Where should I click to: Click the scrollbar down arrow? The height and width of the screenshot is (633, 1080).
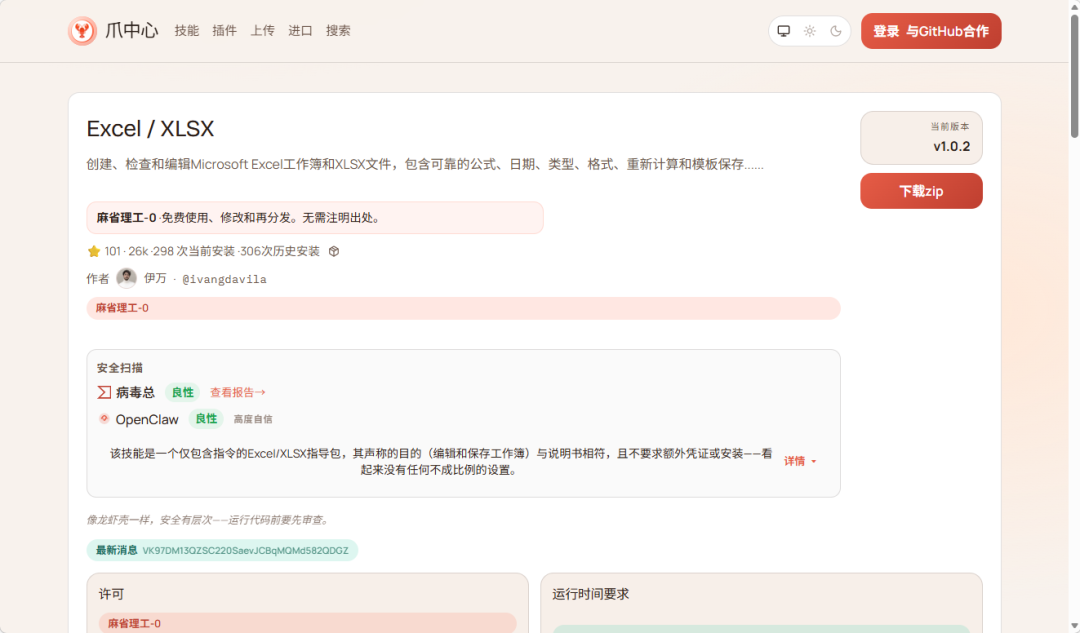click(x=1074, y=626)
